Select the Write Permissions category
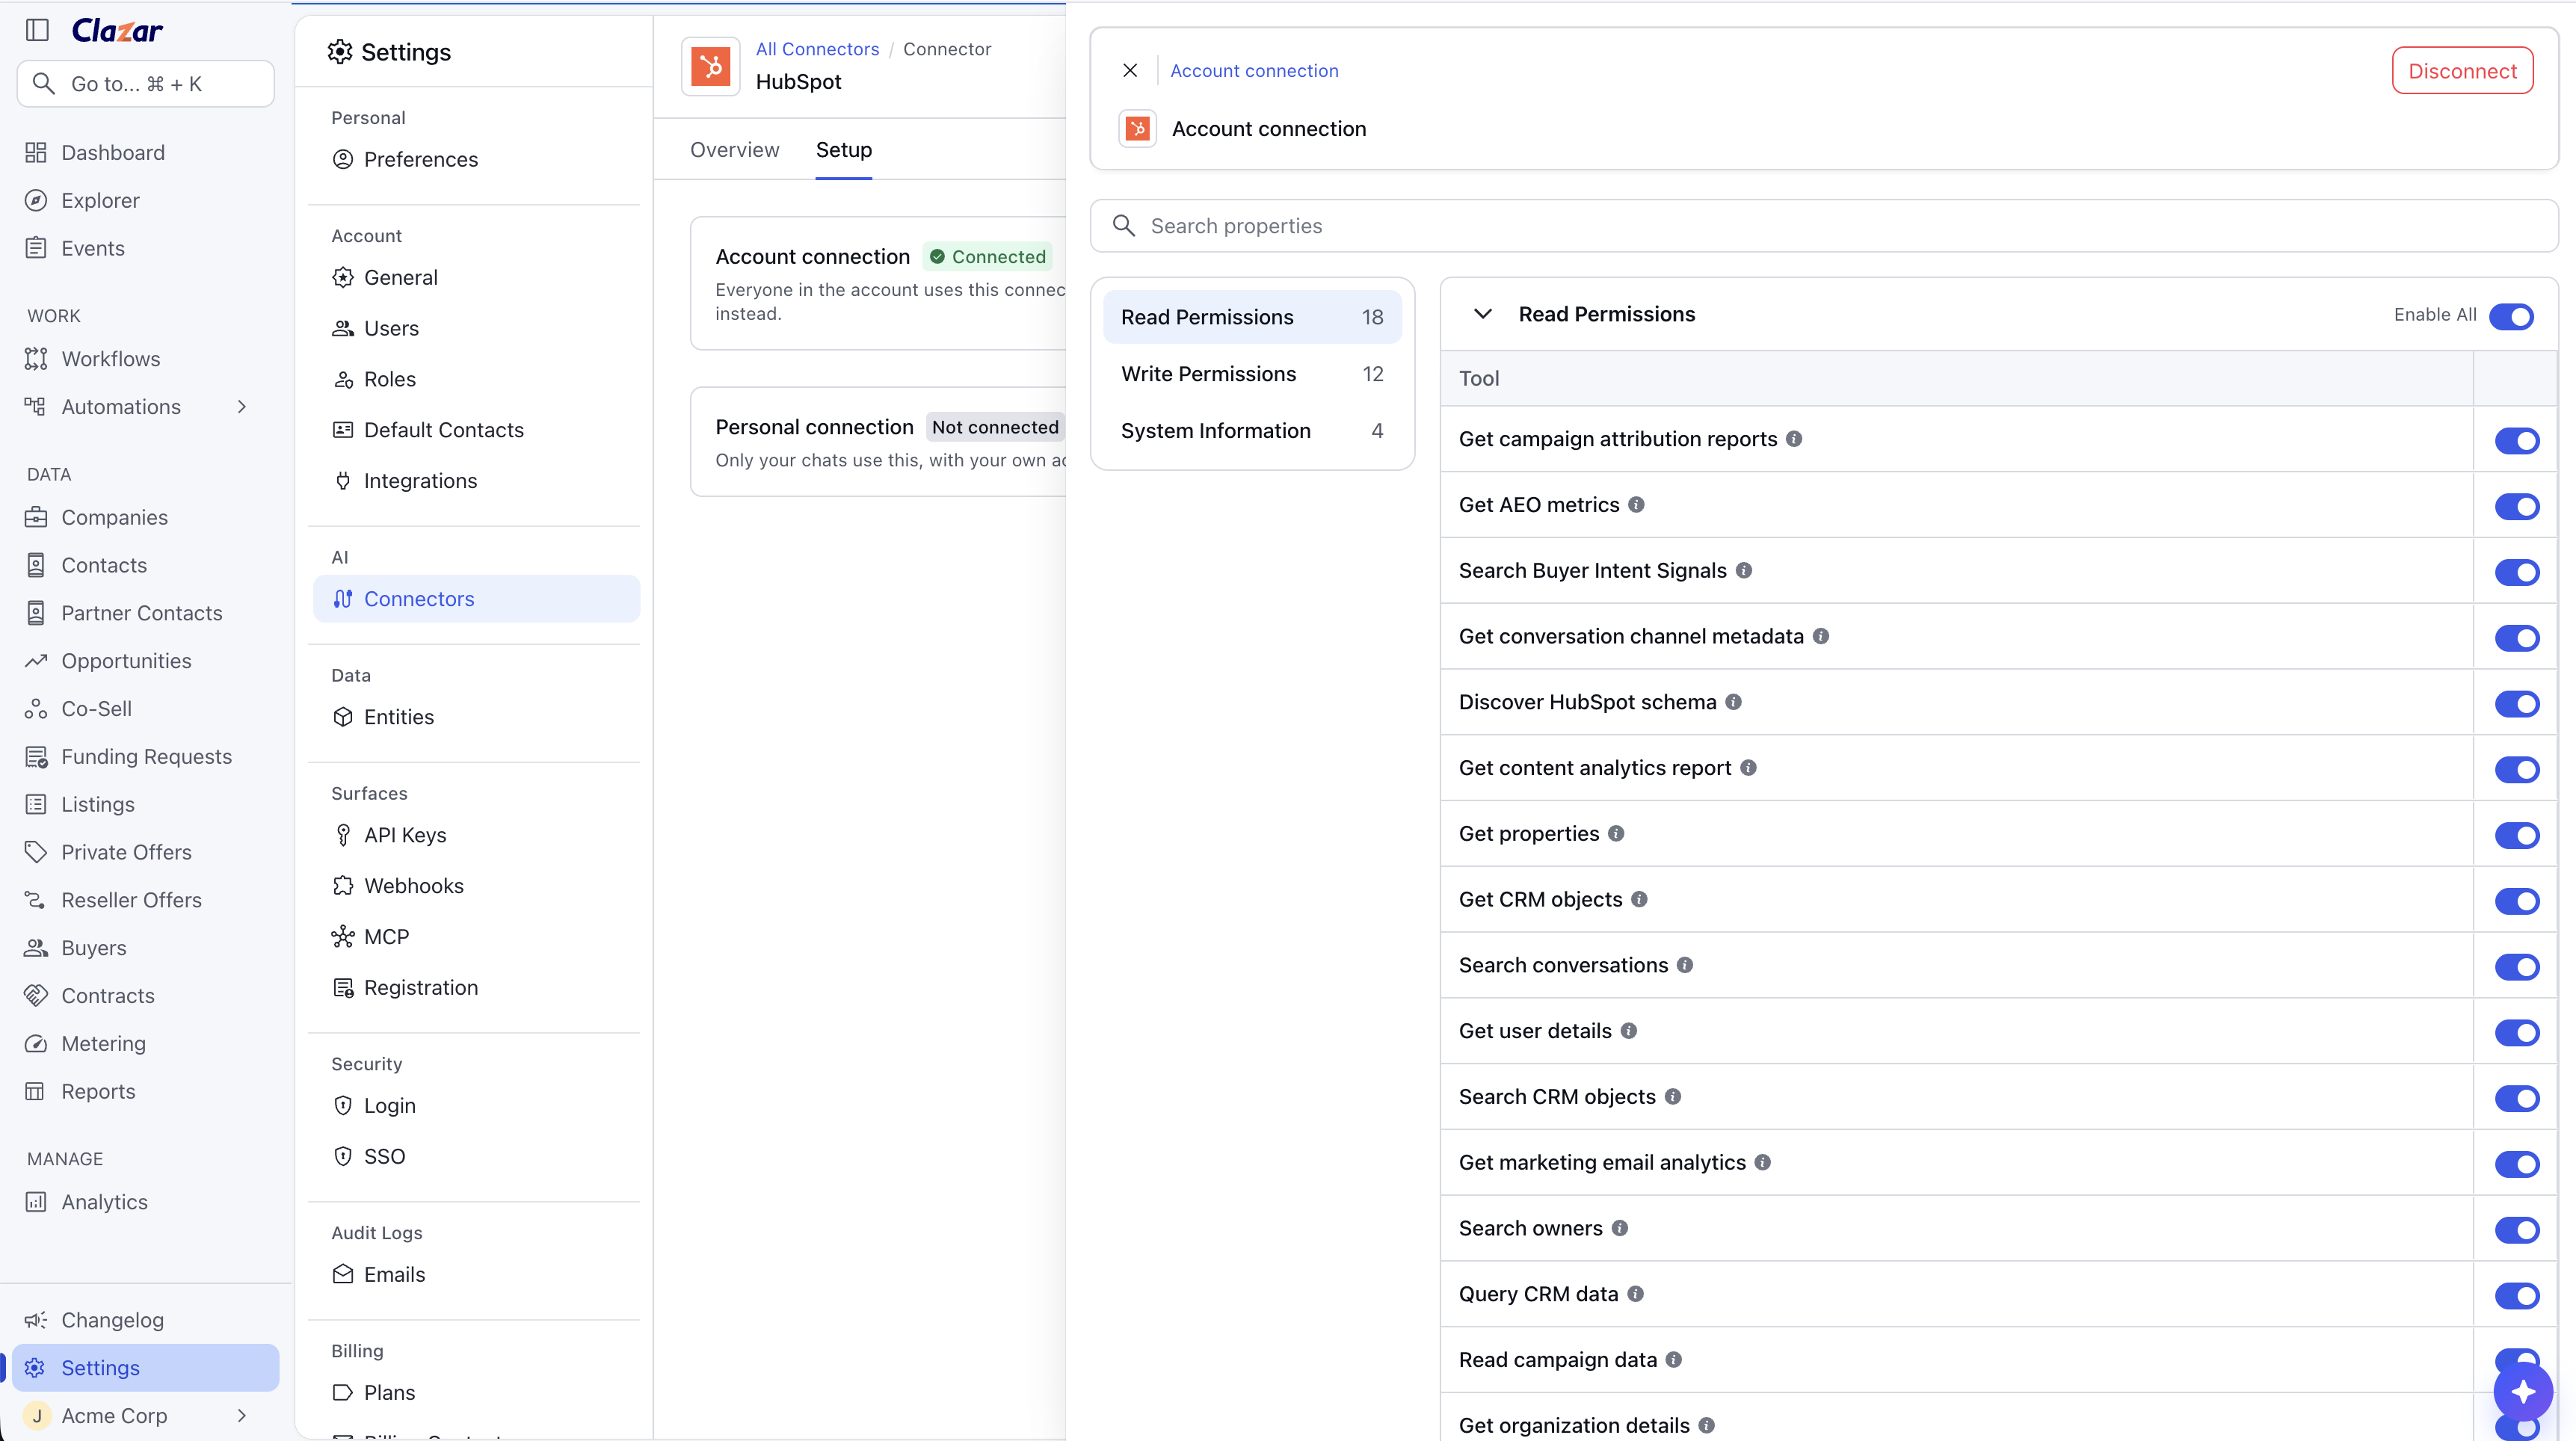 click(x=1252, y=374)
